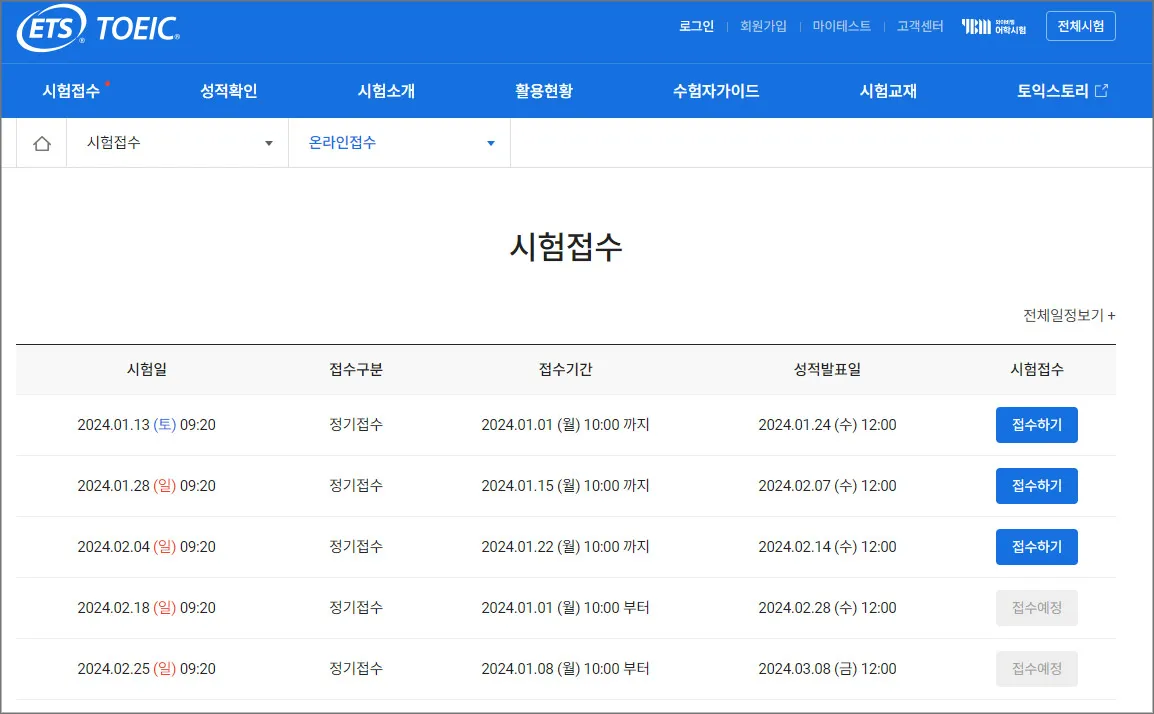The width and height of the screenshot is (1154, 714).
Task: Open 회원가입 to sign up
Action: click(x=763, y=26)
